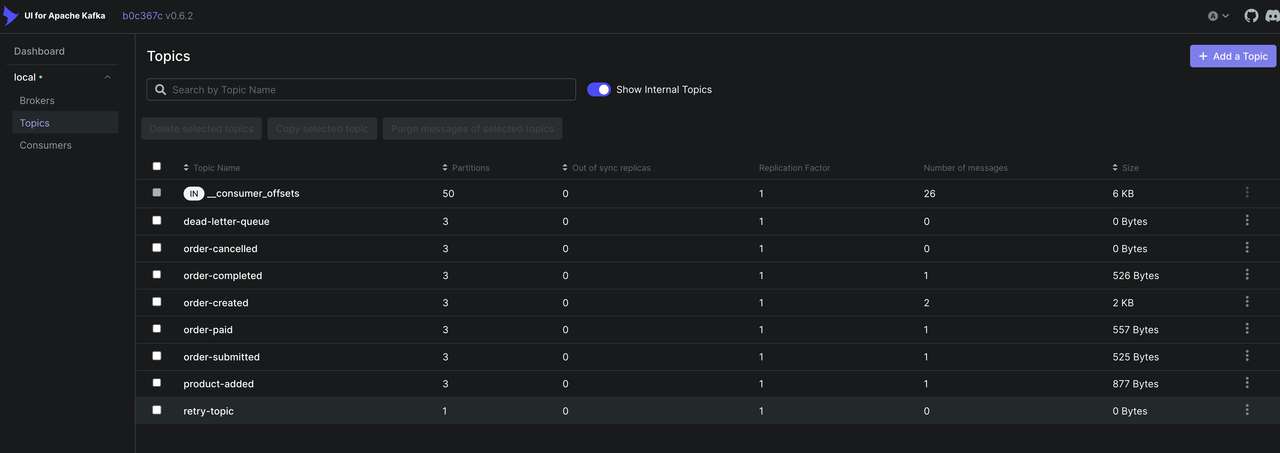
Task: Open the kebab menu for dead-letter-queue
Action: point(1247,221)
